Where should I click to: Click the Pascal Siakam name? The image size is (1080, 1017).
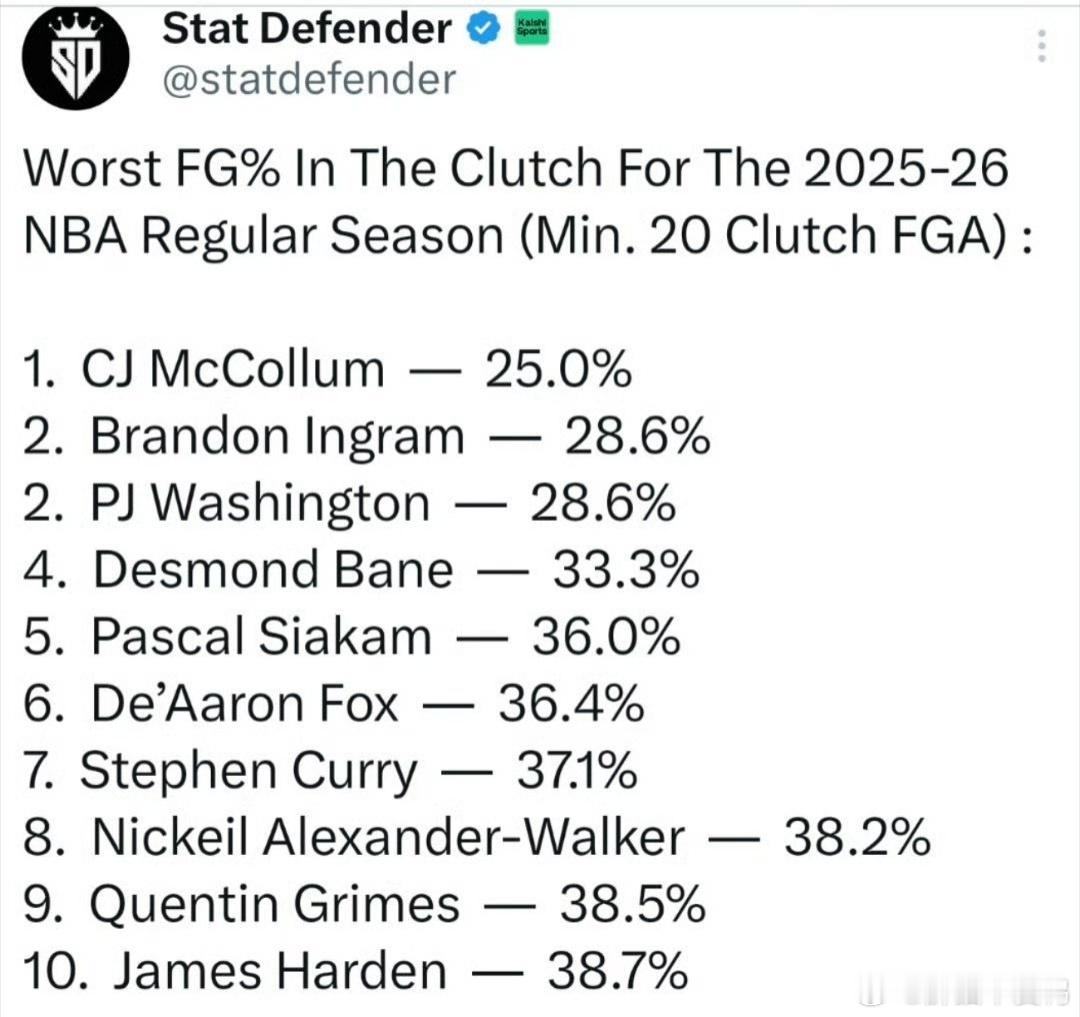261,637
